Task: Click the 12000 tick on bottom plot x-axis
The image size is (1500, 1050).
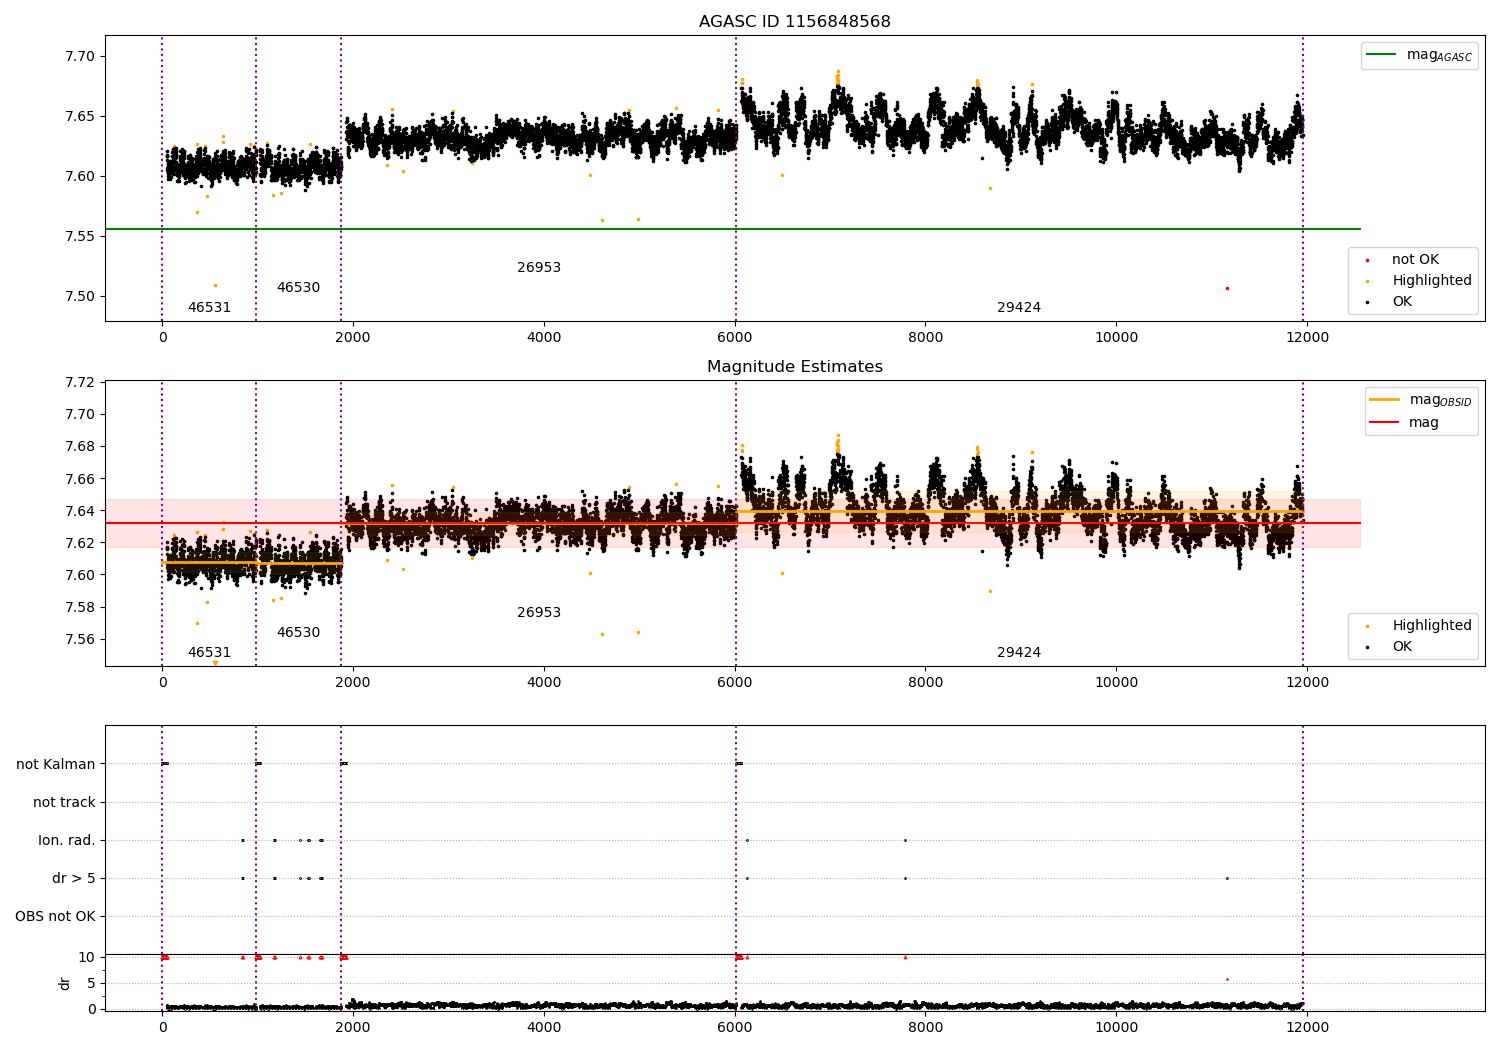Action: 1307,1027
